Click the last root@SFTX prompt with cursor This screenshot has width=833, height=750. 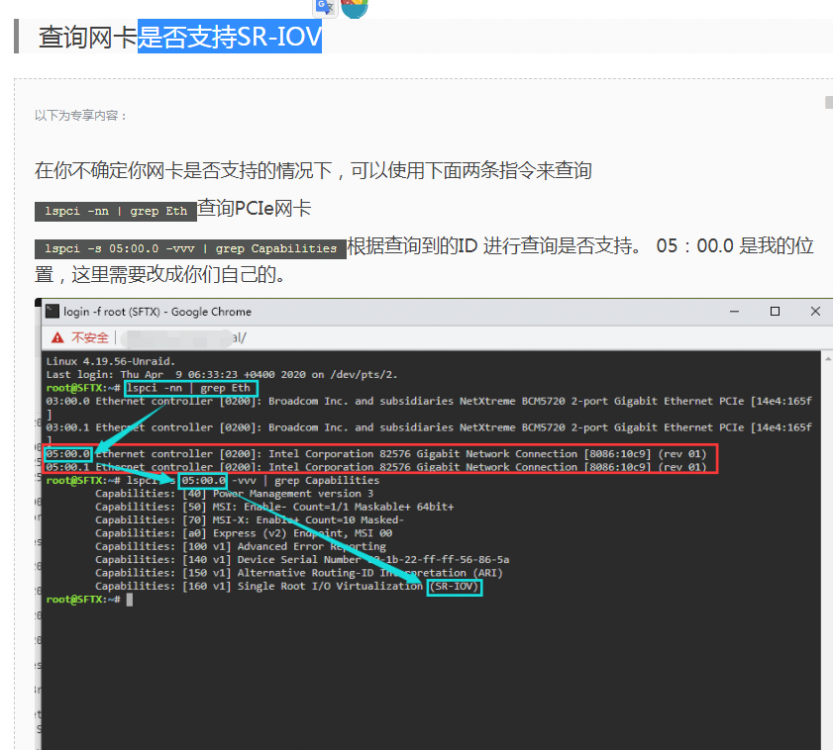[x=89, y=600]
